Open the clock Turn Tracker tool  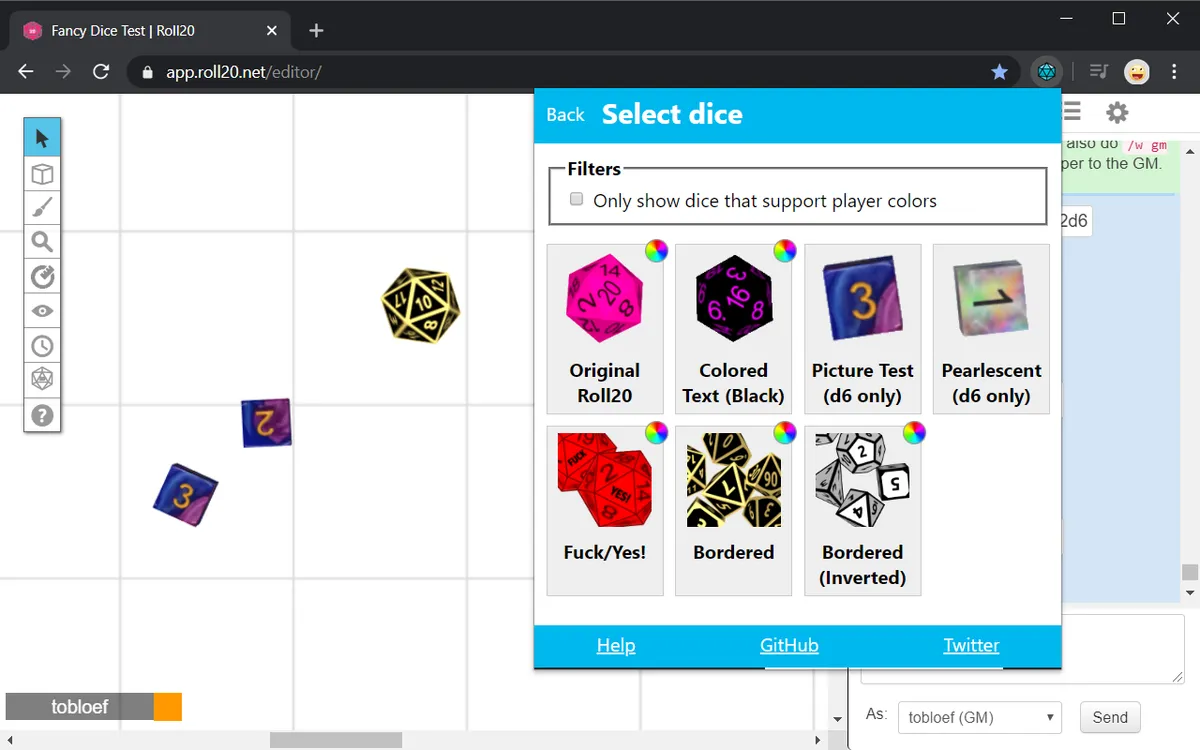42,346
